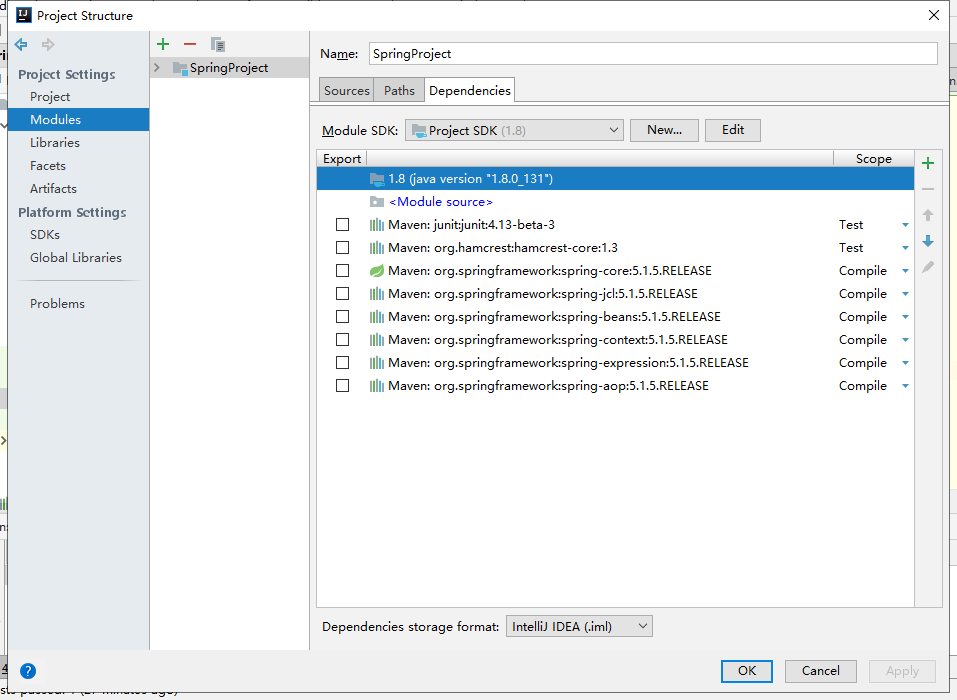Click the spring-beans library icon
This screenshot has height=700, width=957.
pos(377,317)
